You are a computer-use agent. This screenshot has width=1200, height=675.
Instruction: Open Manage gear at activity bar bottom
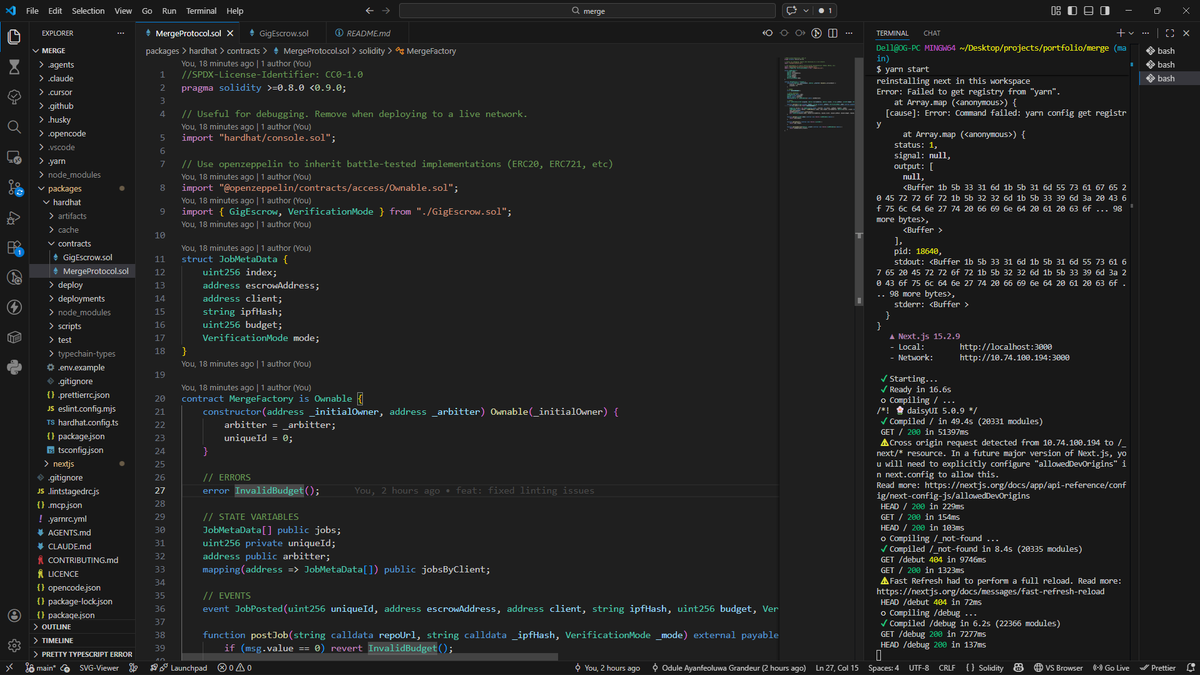pyautogui.click(x=14, y=646)
